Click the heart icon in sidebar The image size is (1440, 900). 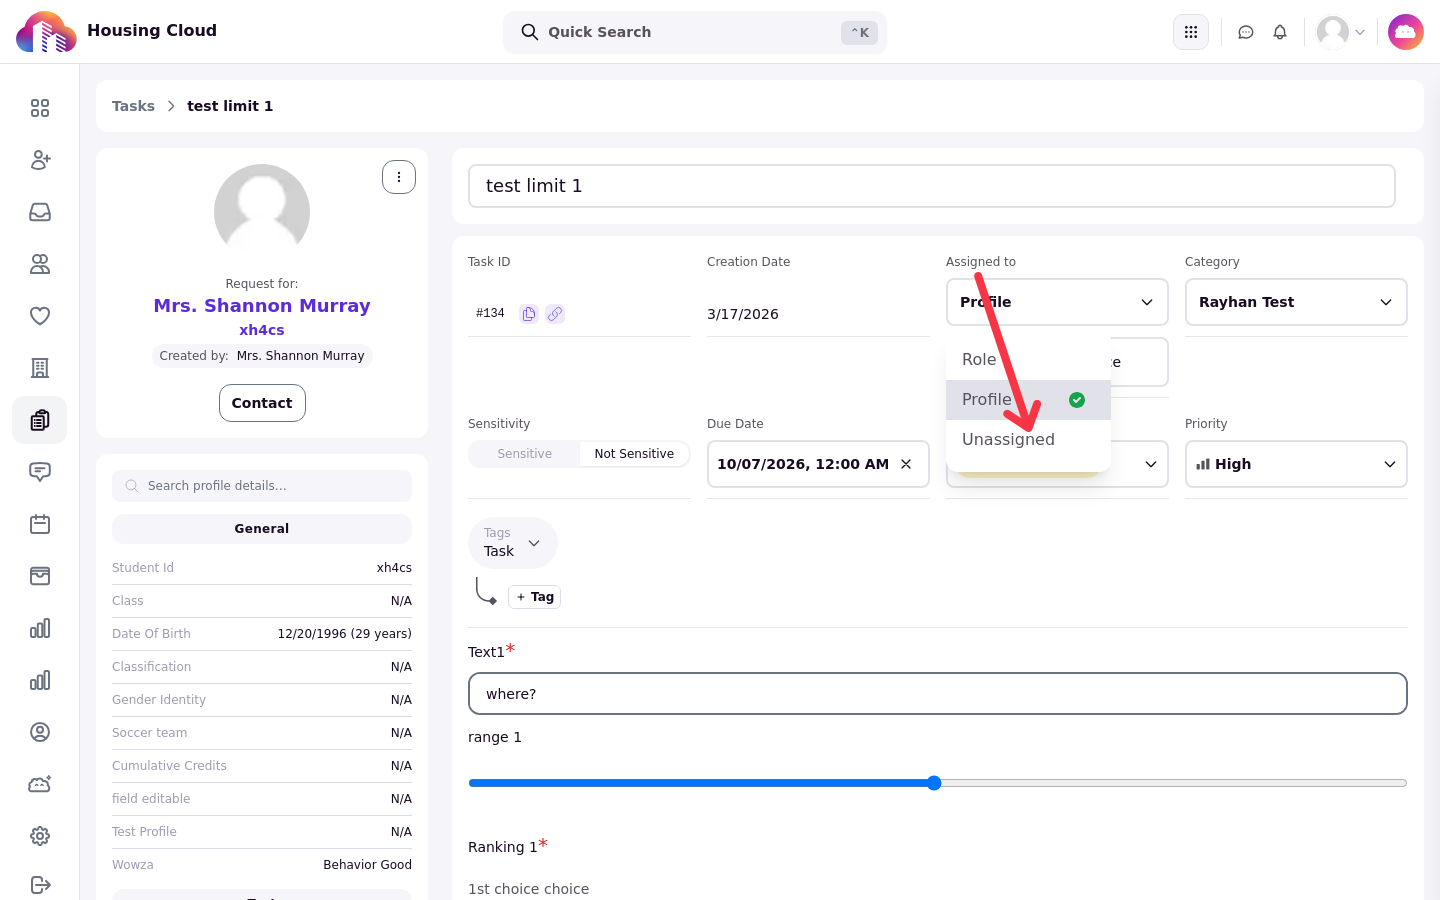40,316
